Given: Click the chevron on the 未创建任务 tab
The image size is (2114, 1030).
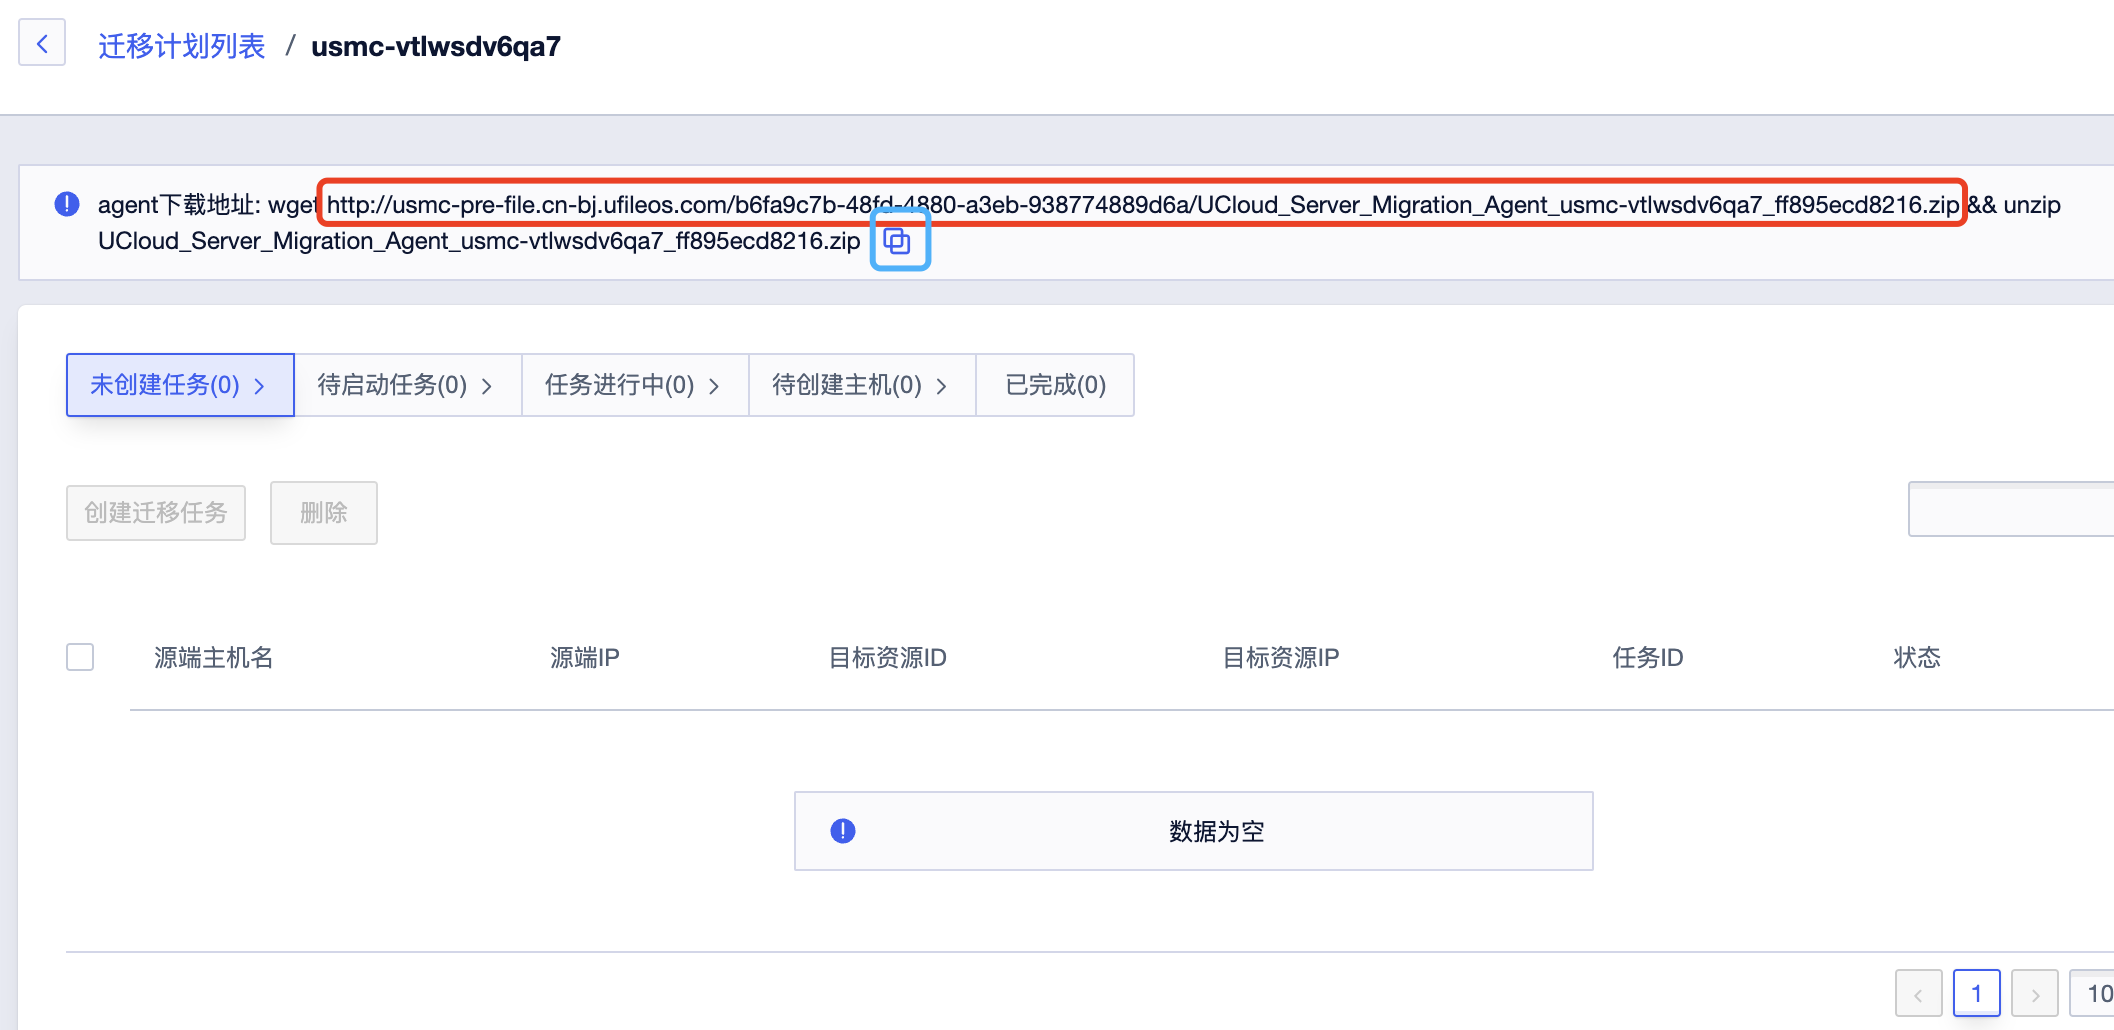Looking at the screenshot, I should pos(259,385).
